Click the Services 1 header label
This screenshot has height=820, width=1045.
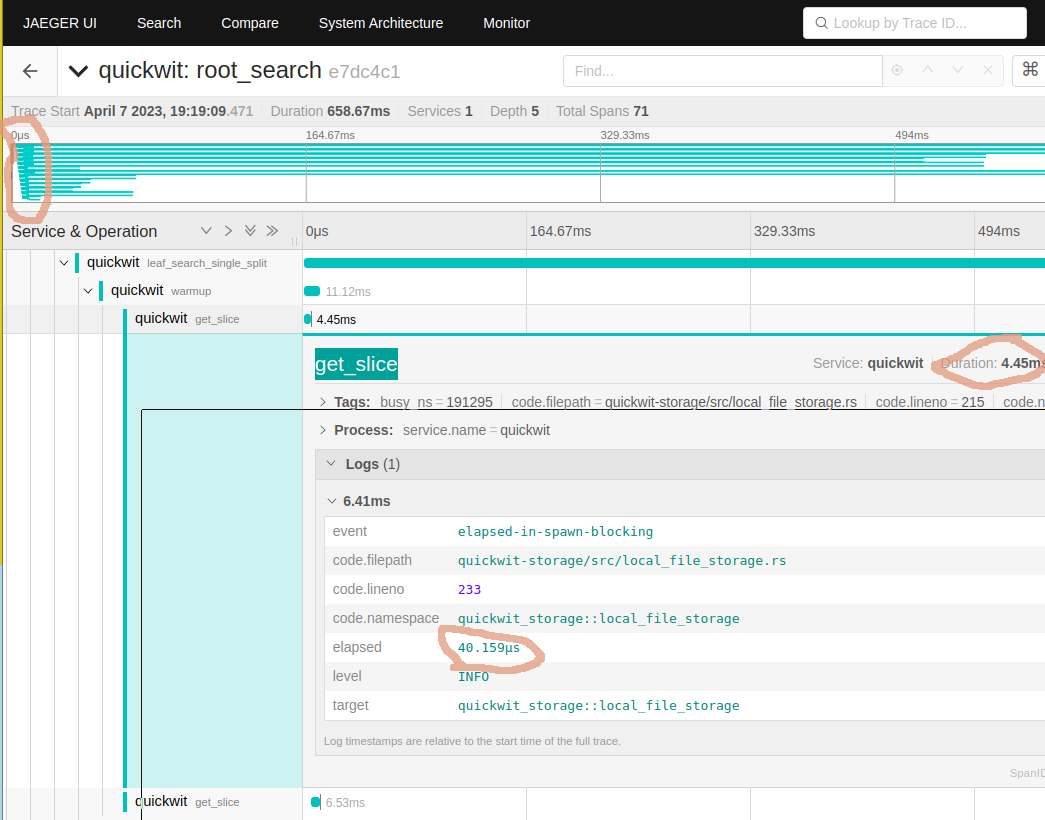(x=440, y=111)
